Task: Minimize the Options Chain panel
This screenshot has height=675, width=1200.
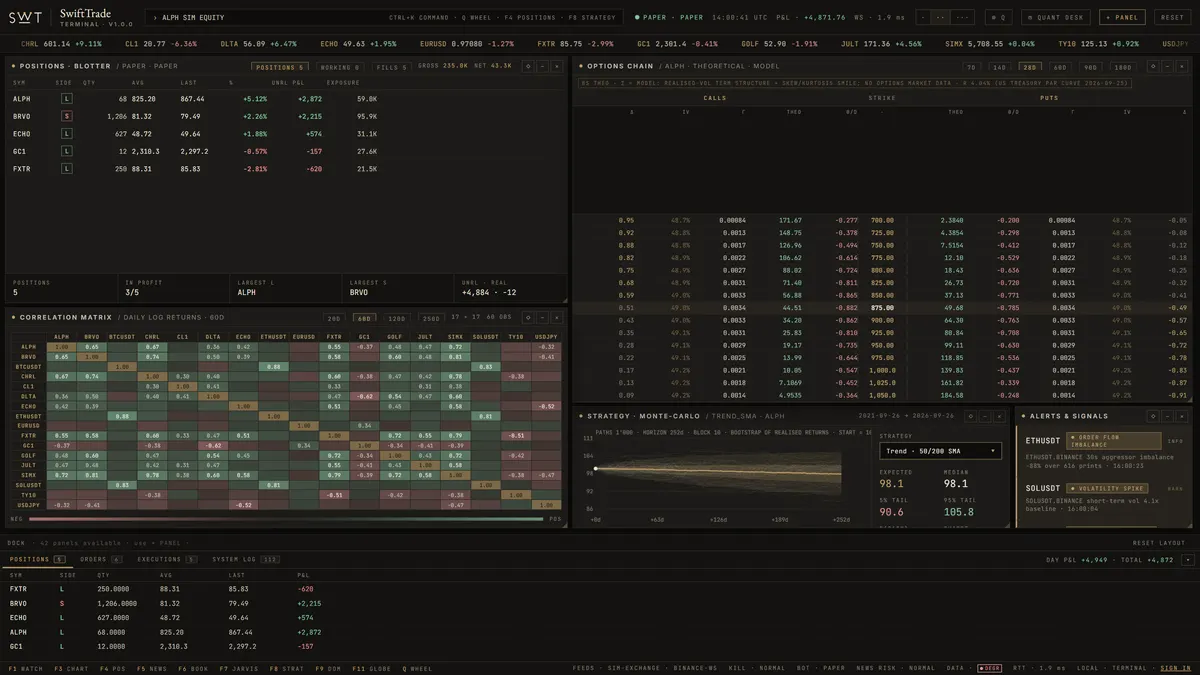Action: (x=1167, y=66)
